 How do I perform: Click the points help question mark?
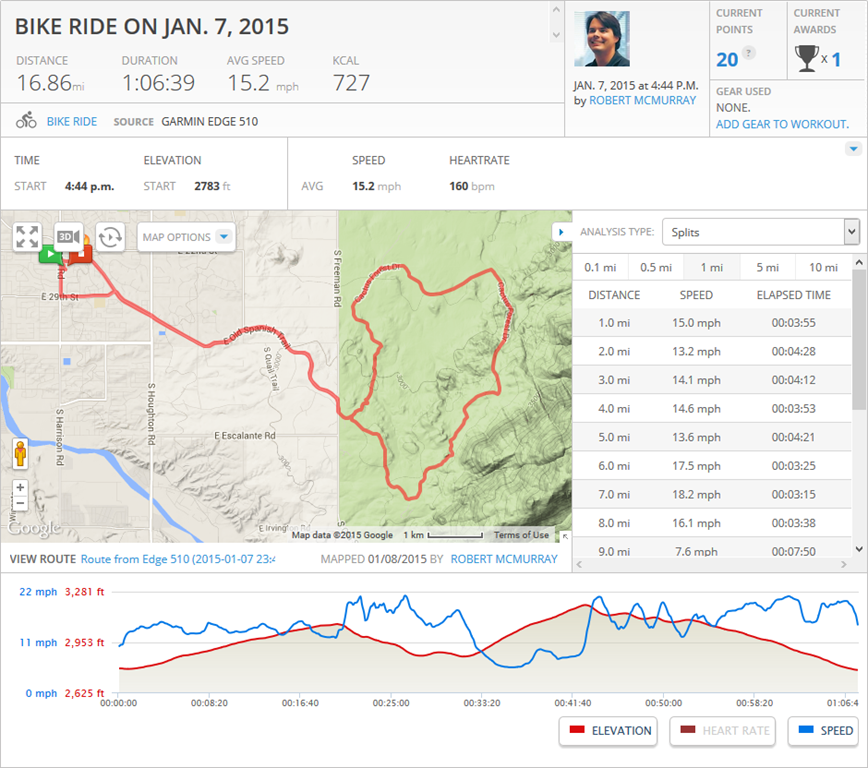(x=749, y=53)
